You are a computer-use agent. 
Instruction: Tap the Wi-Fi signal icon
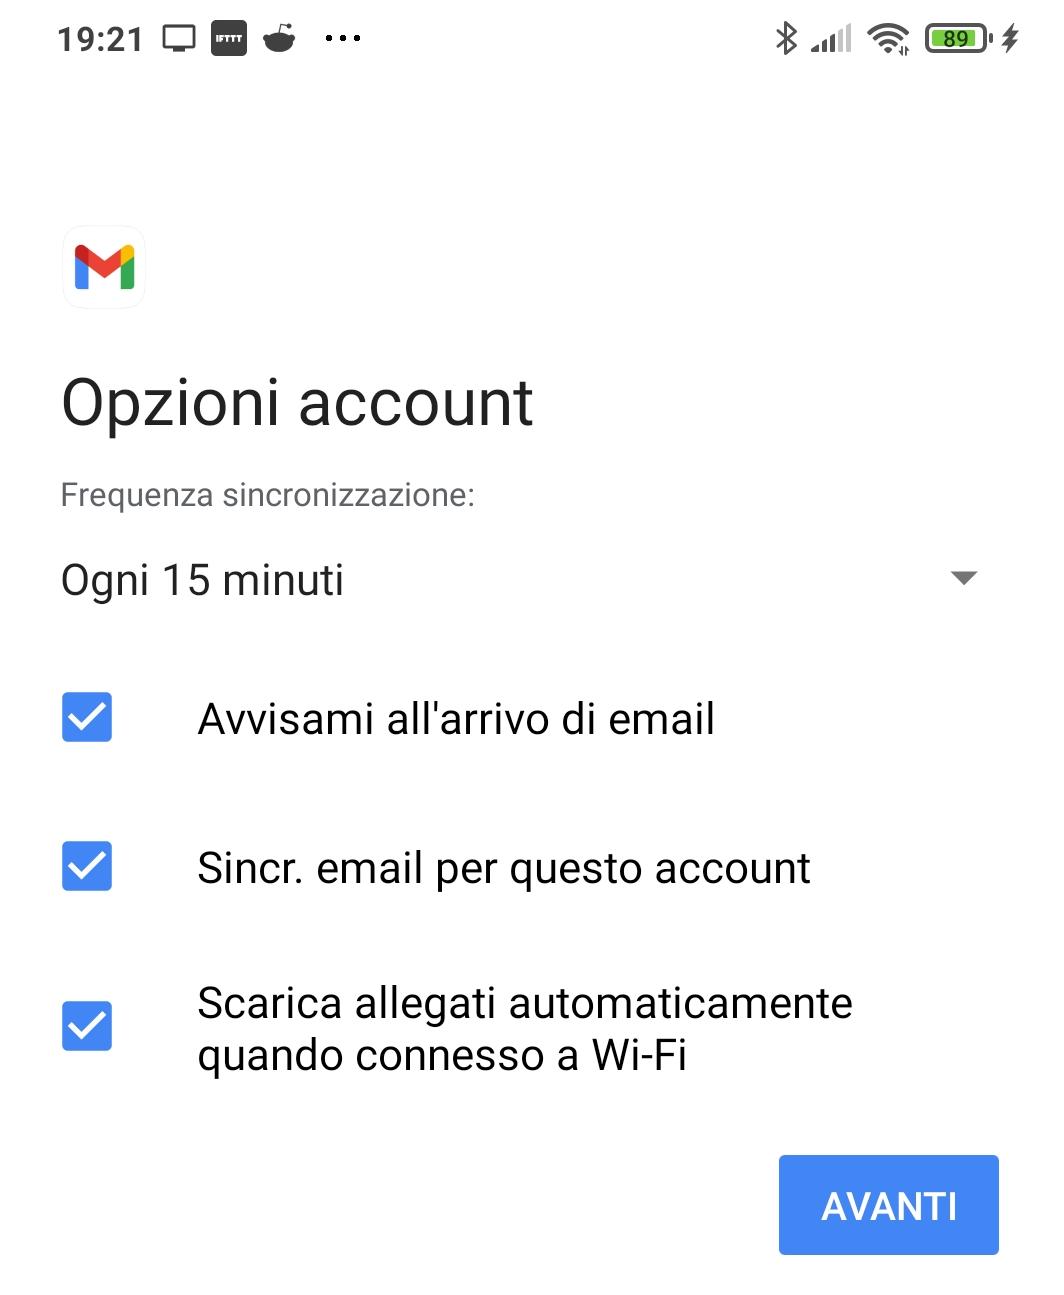click(888, 39)
